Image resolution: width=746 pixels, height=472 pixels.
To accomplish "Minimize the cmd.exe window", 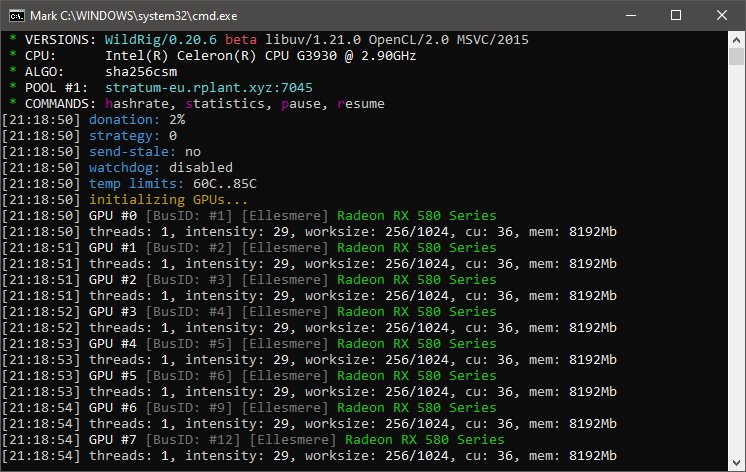I will click(x=631, y=15).
